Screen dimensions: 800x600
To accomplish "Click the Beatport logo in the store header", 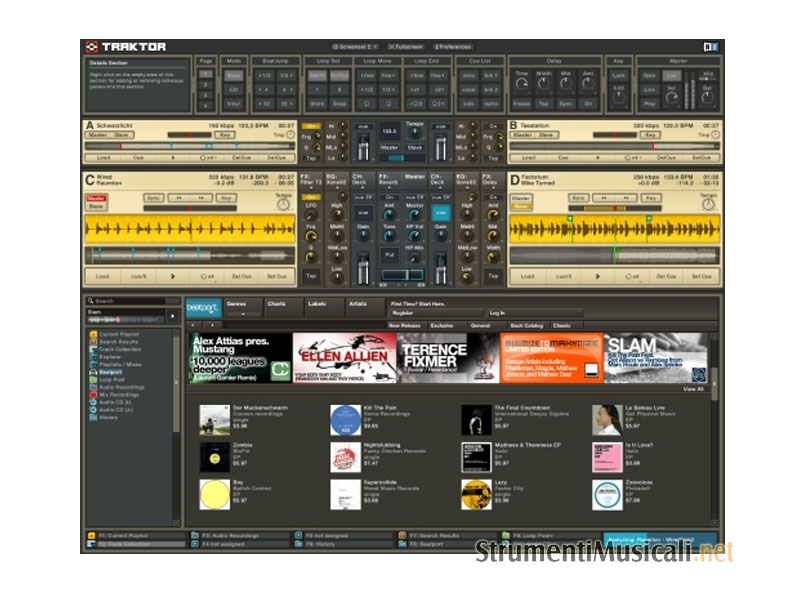I will (x=204, y=308).
